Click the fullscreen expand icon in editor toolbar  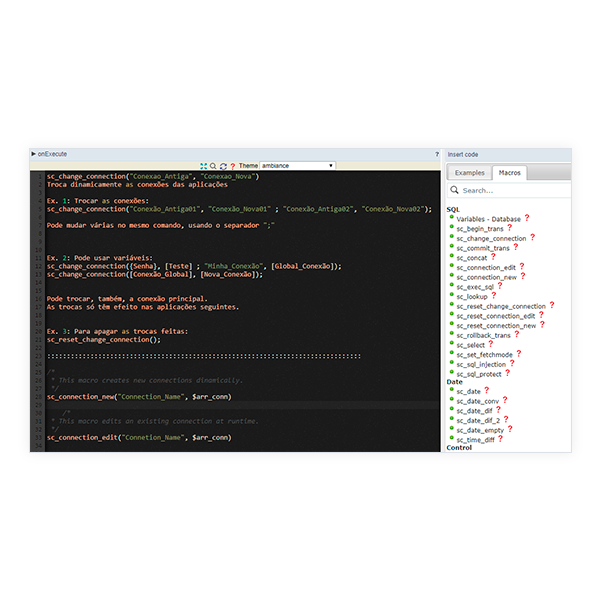(x=203, y=165)
